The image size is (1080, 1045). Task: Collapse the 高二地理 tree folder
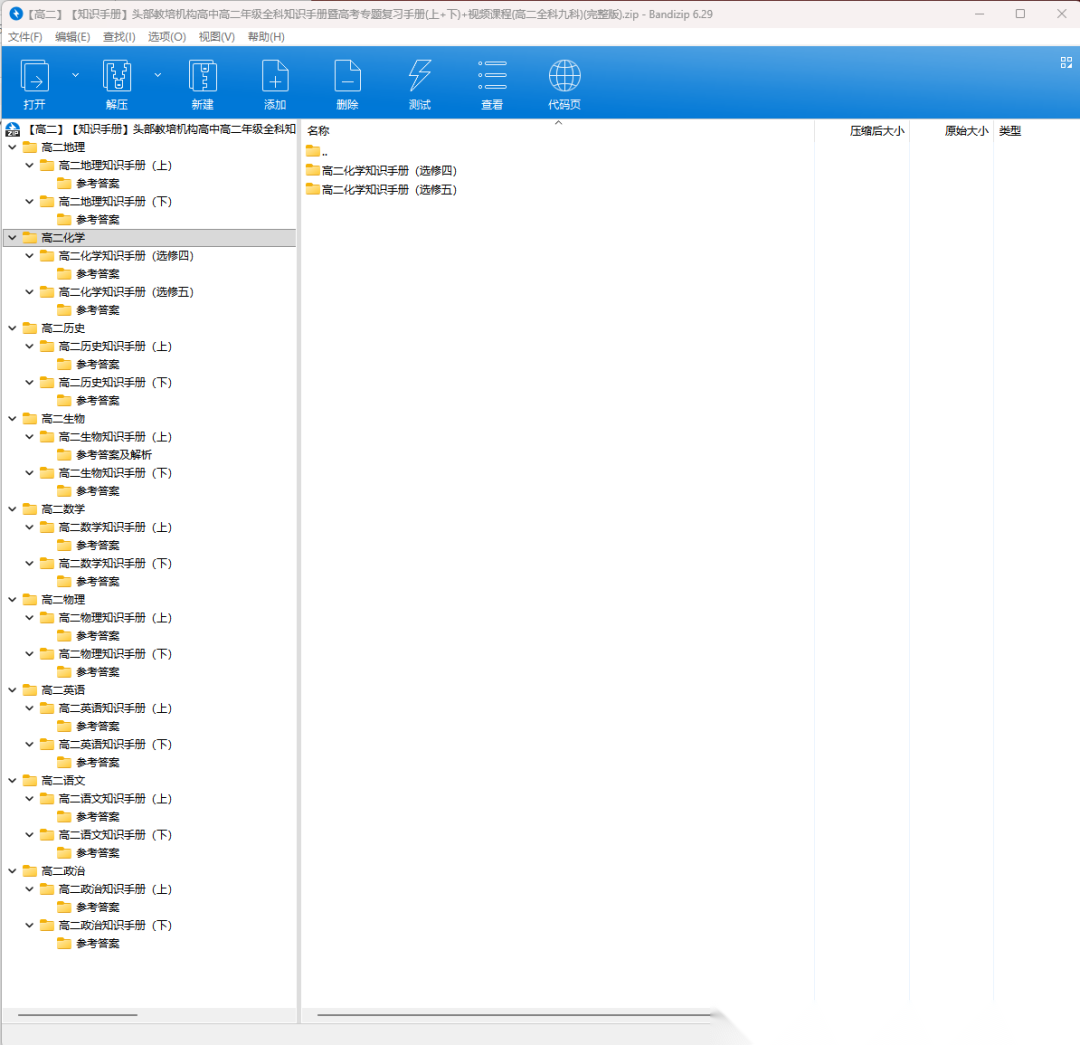pos(12,148)
